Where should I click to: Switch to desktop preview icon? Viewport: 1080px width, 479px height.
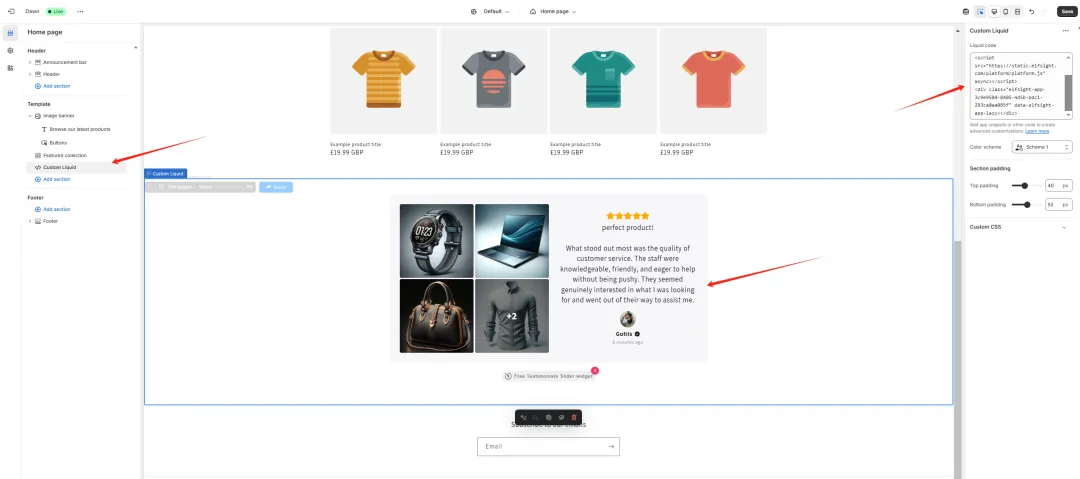(993, 11)
